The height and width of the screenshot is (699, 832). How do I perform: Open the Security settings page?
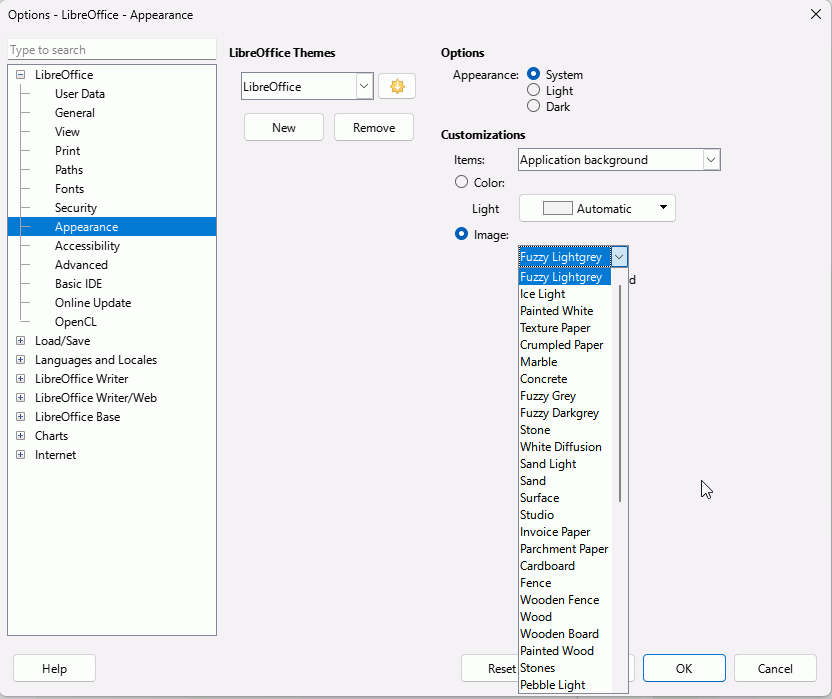76,208
